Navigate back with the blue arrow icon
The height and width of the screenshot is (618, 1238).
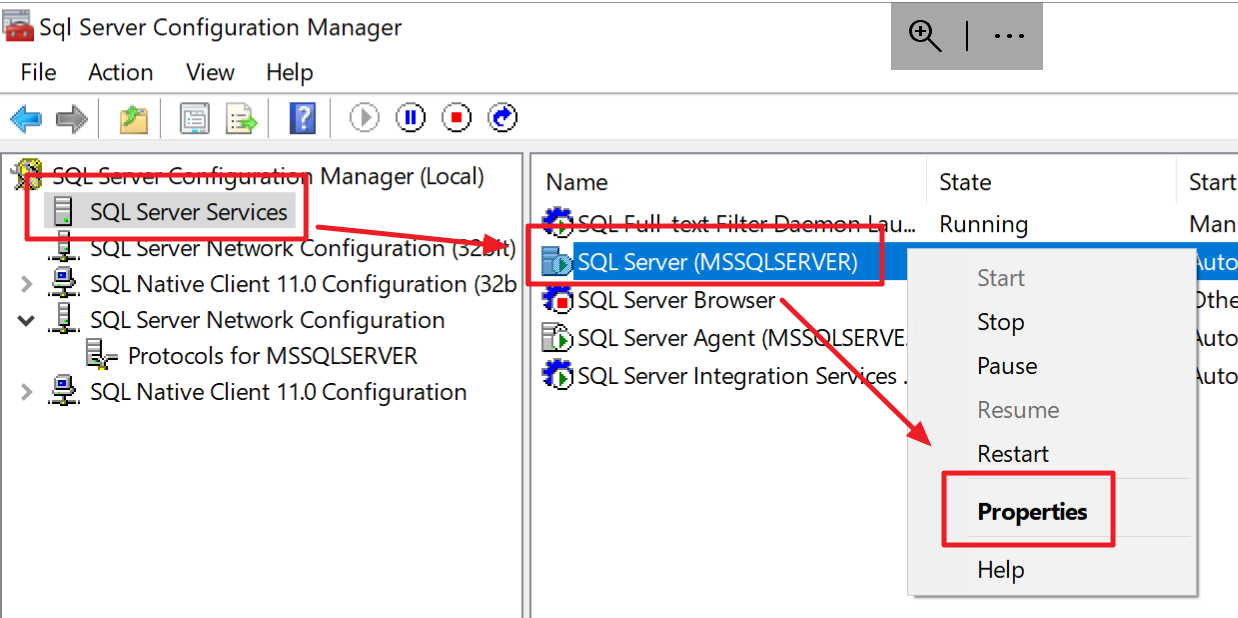(25, 117)
